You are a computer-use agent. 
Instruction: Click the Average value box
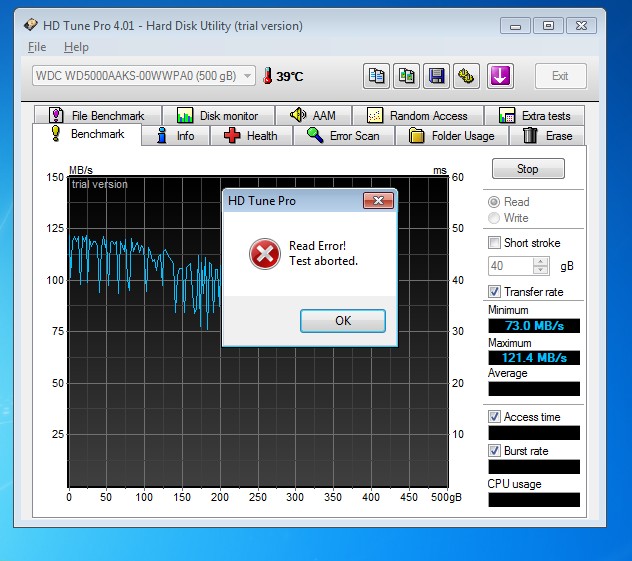coord(534,389)
